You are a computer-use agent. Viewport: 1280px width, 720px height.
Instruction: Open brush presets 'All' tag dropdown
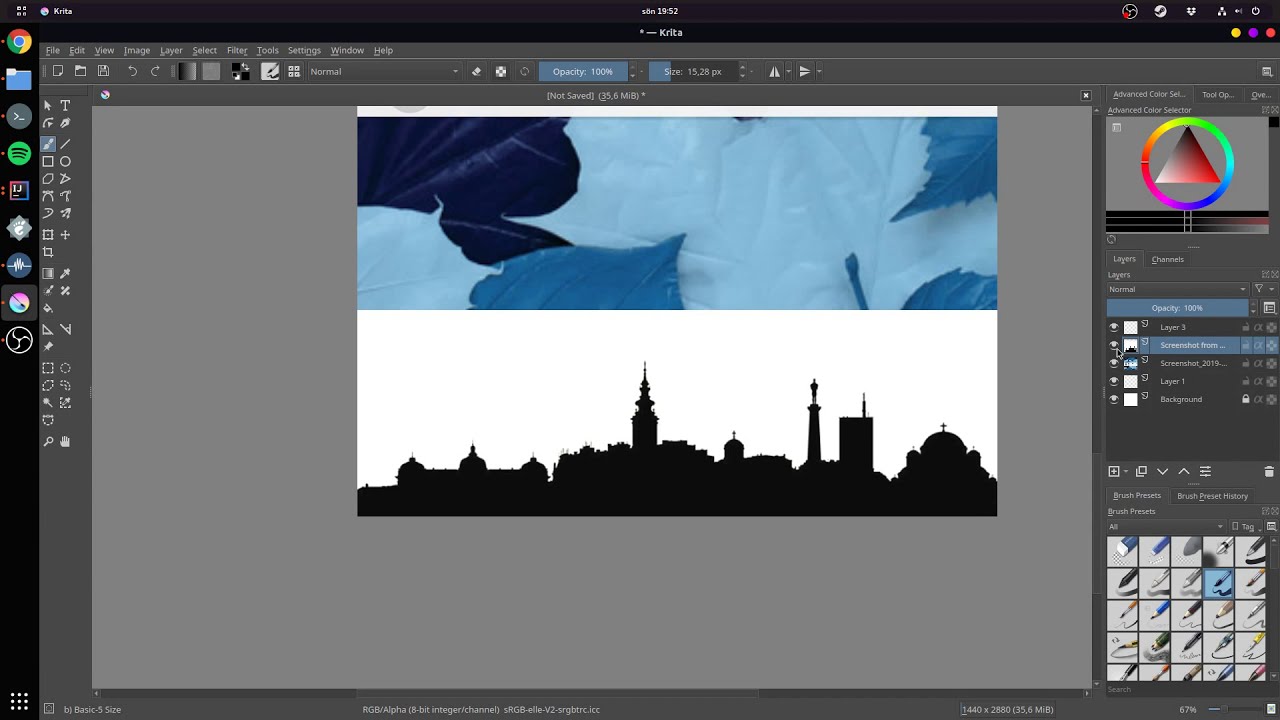[x=1166, y=526]
